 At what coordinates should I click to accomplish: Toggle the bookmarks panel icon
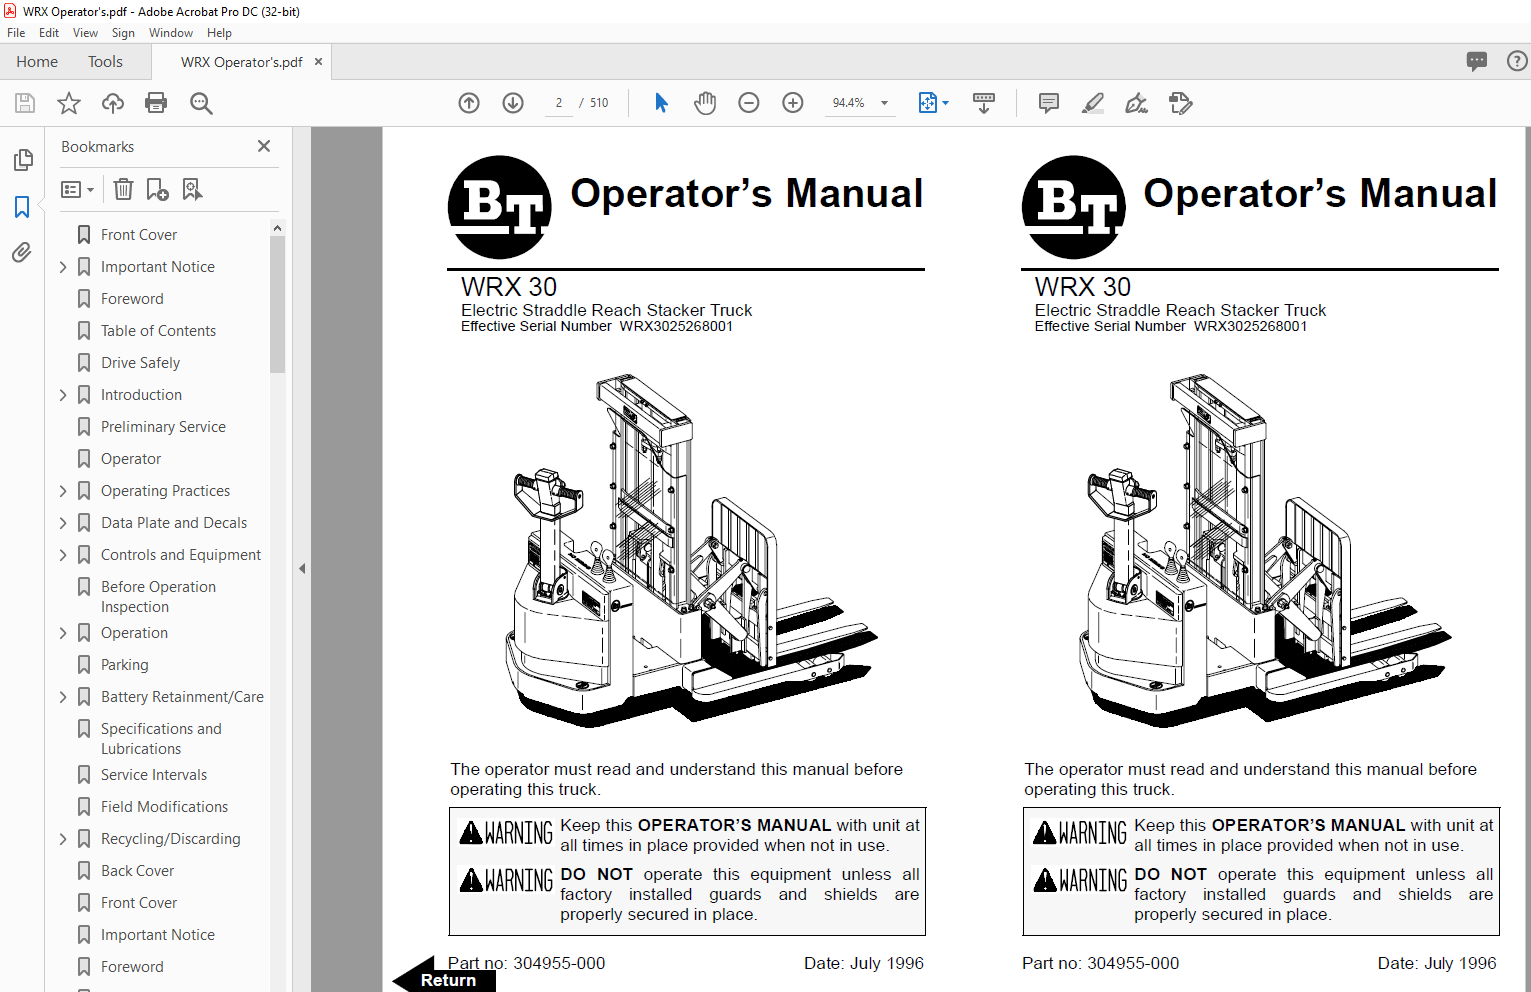22,207
